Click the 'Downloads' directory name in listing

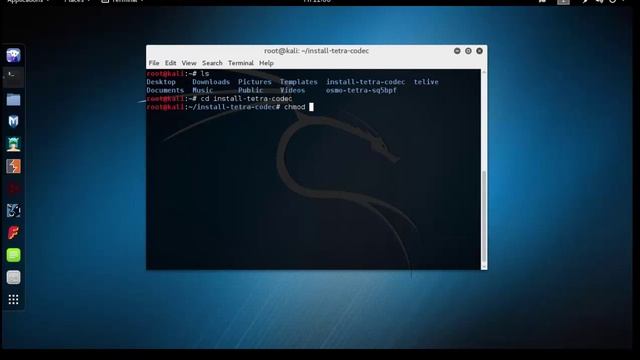211,82
